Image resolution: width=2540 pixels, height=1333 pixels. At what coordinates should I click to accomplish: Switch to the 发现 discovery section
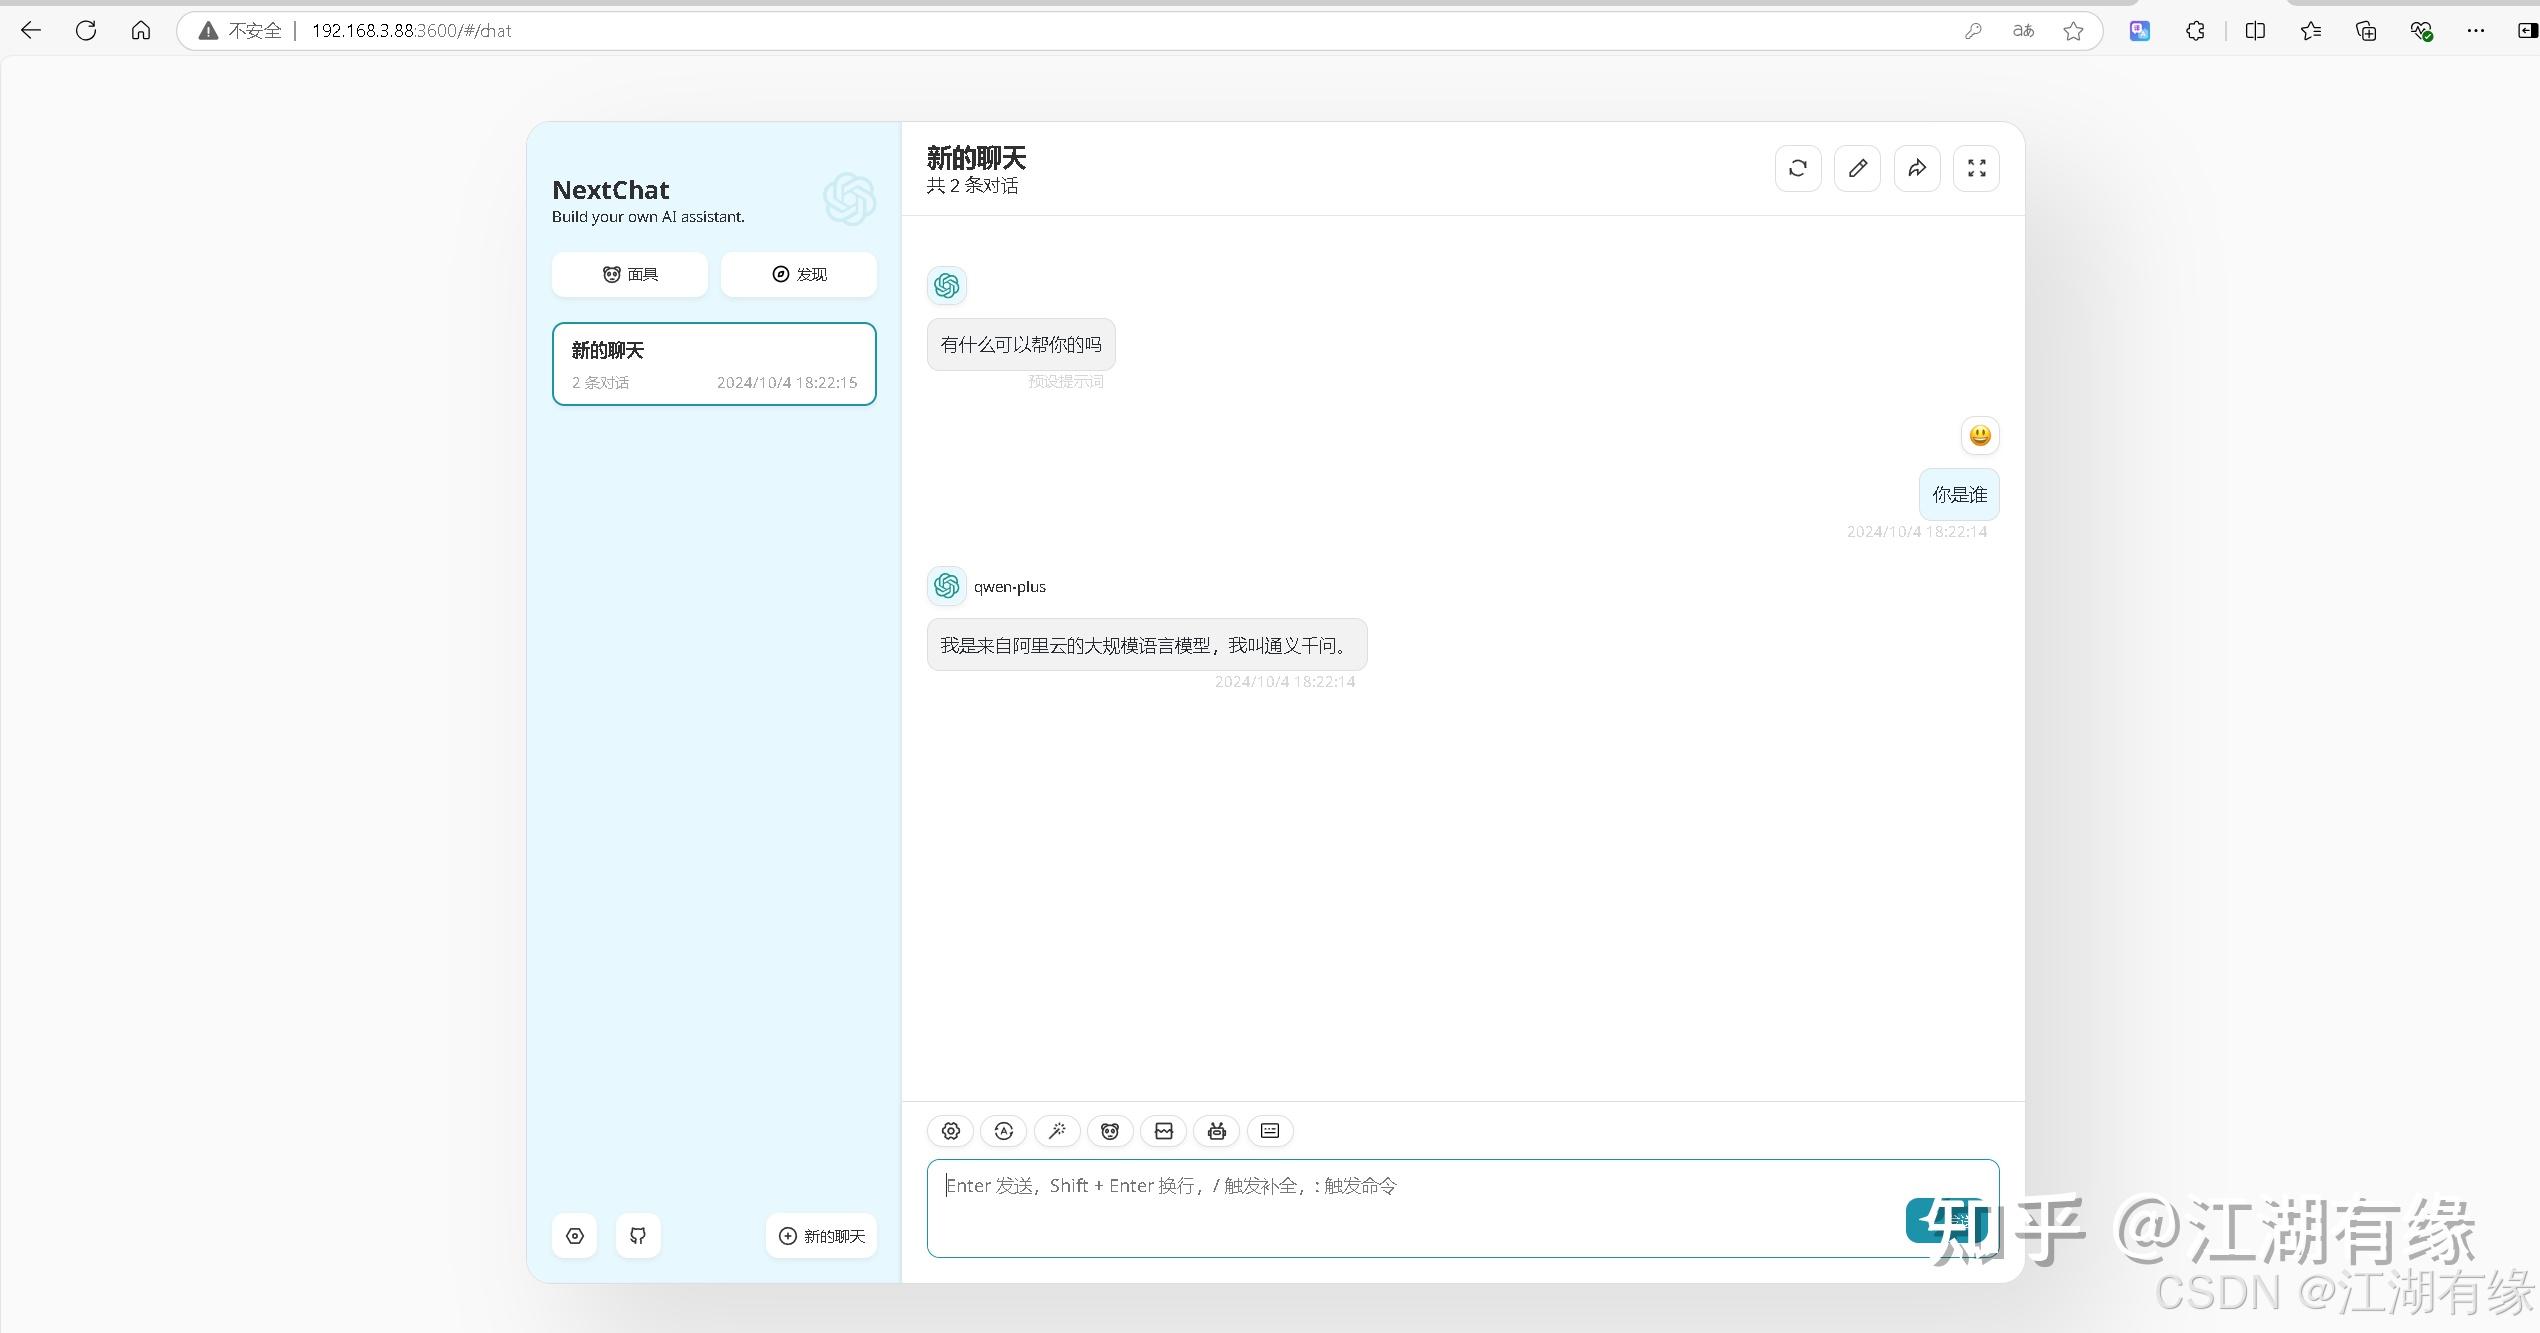tap(798, 274)
